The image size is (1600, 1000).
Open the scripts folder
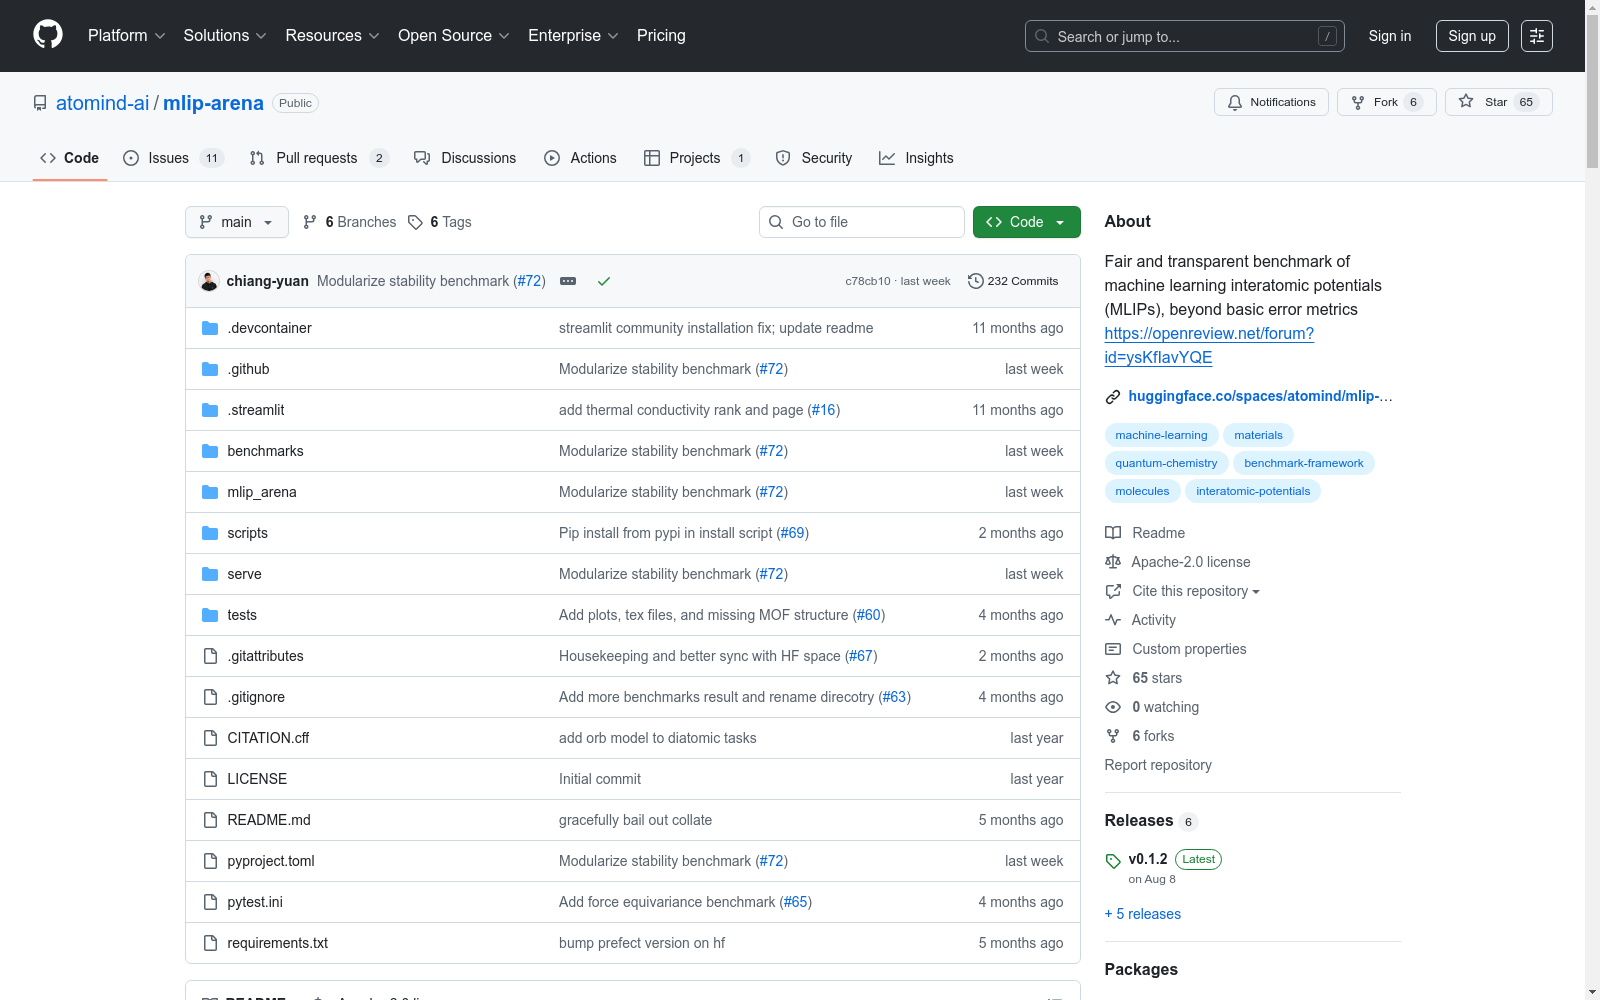click(247, 533)
